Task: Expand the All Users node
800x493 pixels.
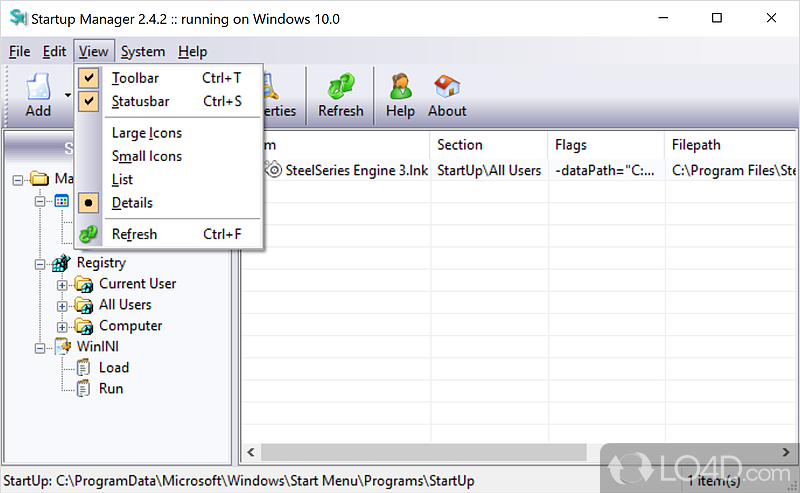Action: pos(62,306)
